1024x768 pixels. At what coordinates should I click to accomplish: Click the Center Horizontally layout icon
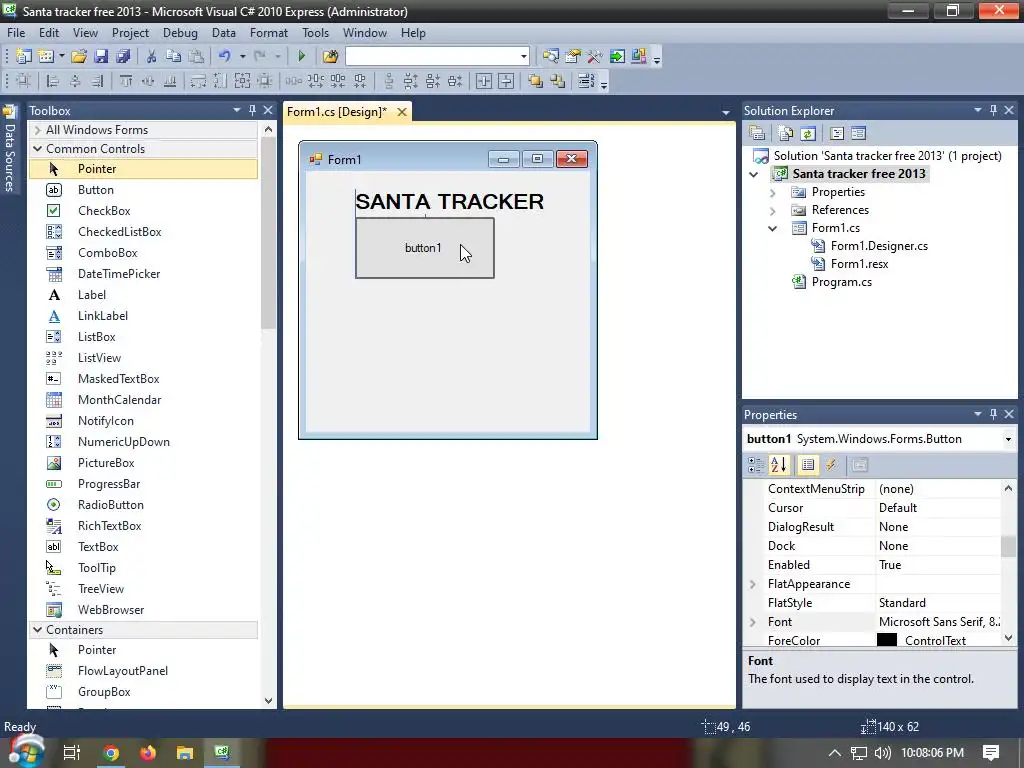484,81
